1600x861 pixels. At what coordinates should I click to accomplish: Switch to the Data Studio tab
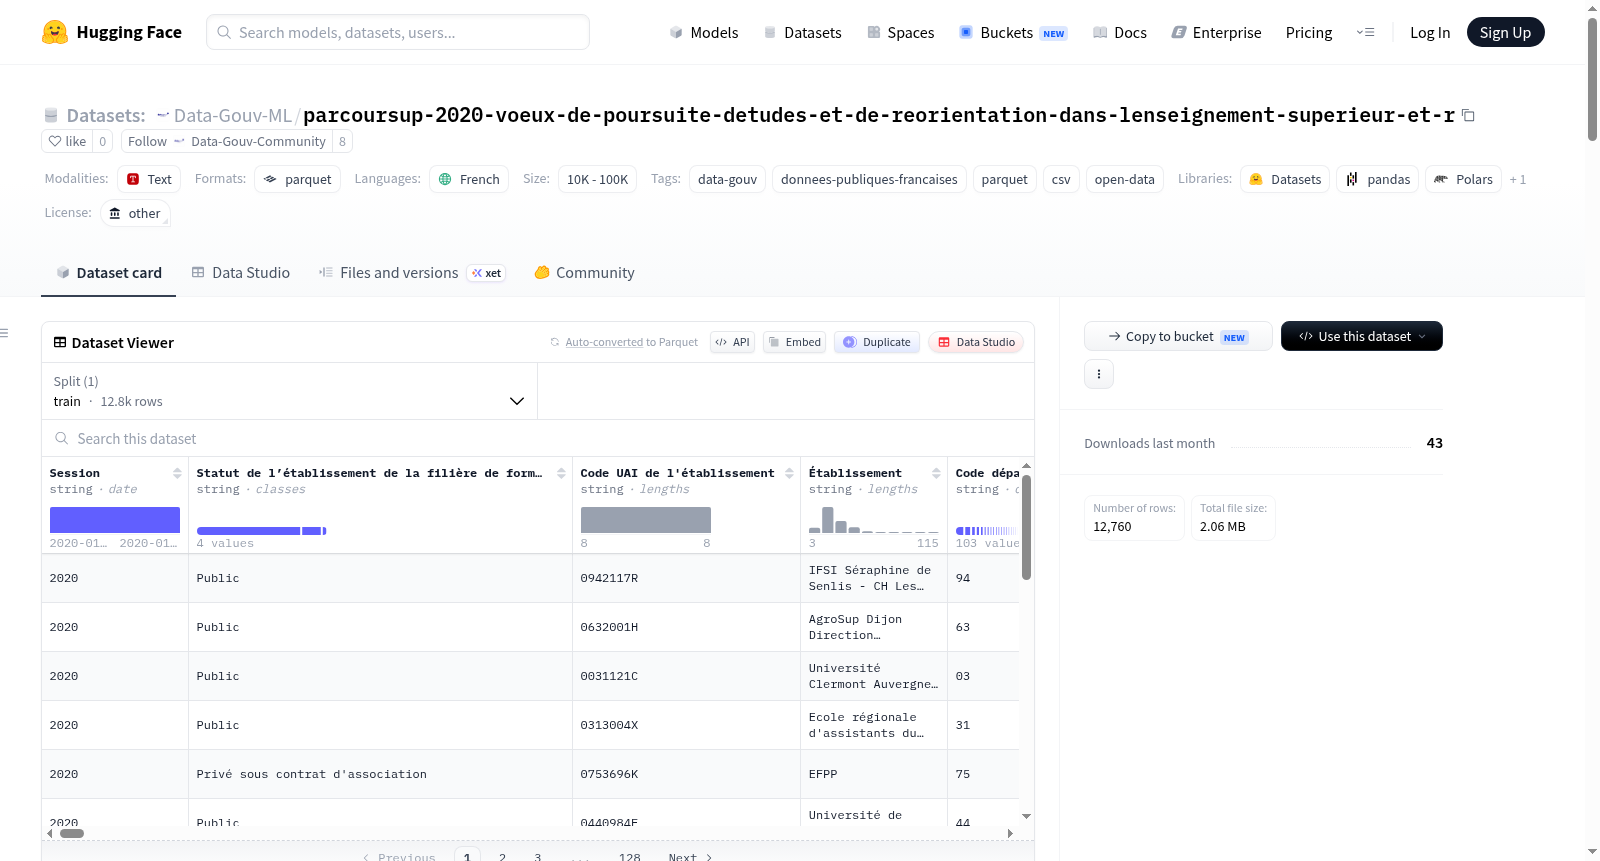(x=240, y=272)
